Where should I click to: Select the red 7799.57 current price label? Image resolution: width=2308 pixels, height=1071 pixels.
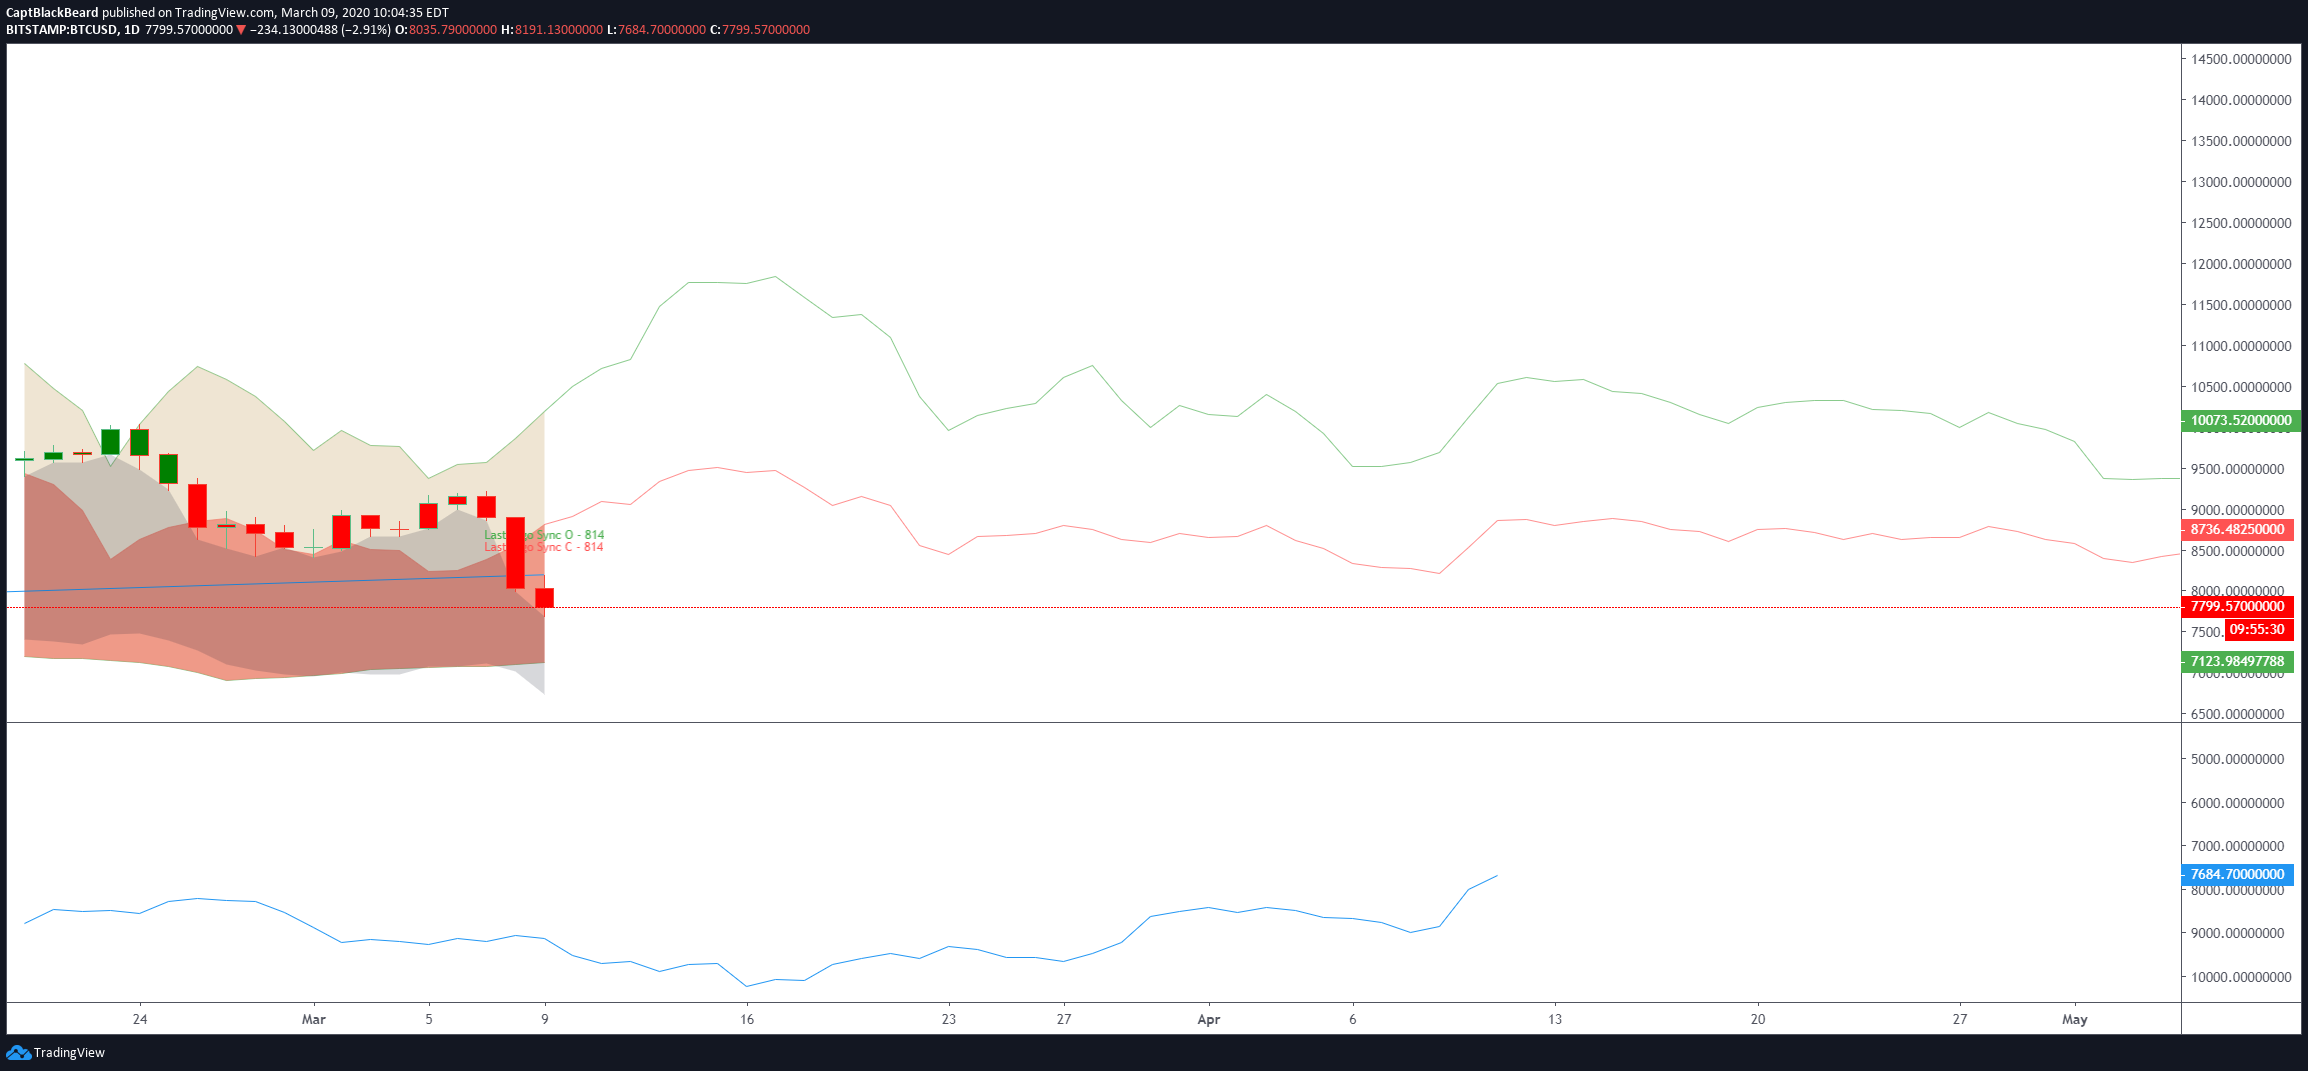(x=2237, y=606)
